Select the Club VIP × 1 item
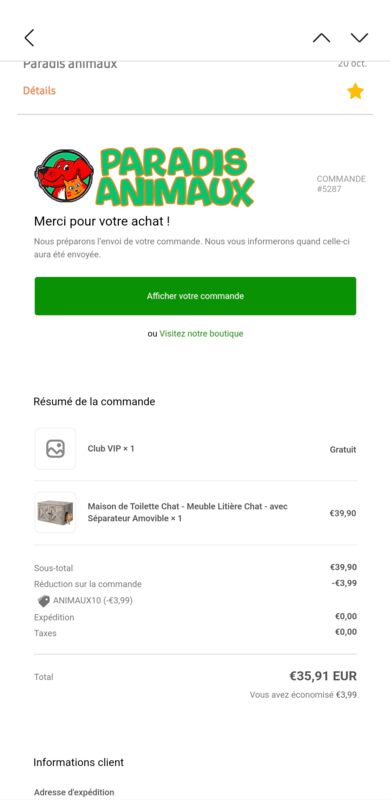Viewport: 390px width, 800px height. [111, 449]
